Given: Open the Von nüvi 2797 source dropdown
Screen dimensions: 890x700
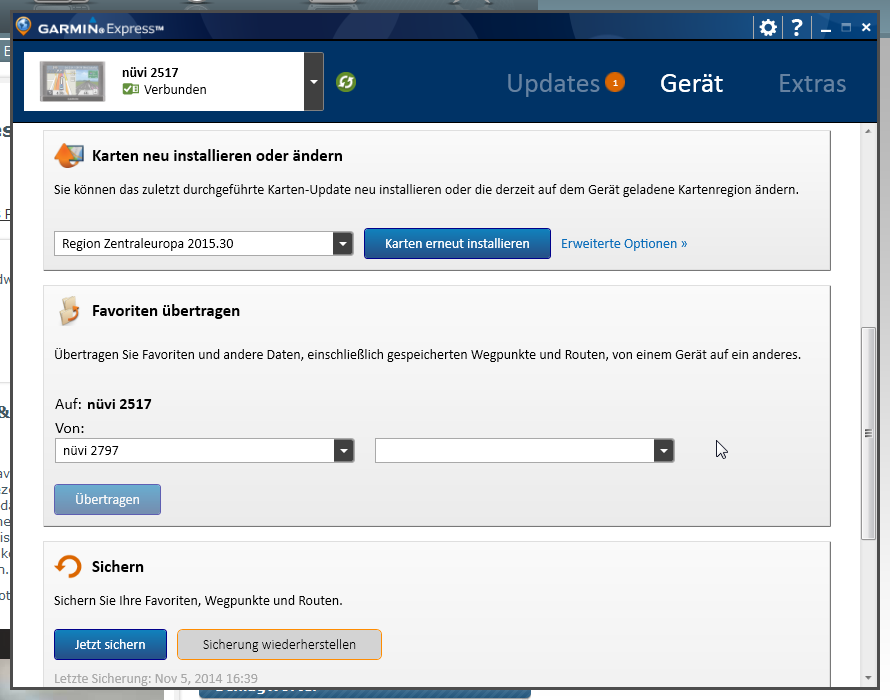Looking at the screenshot, I should tap(344, 451).
